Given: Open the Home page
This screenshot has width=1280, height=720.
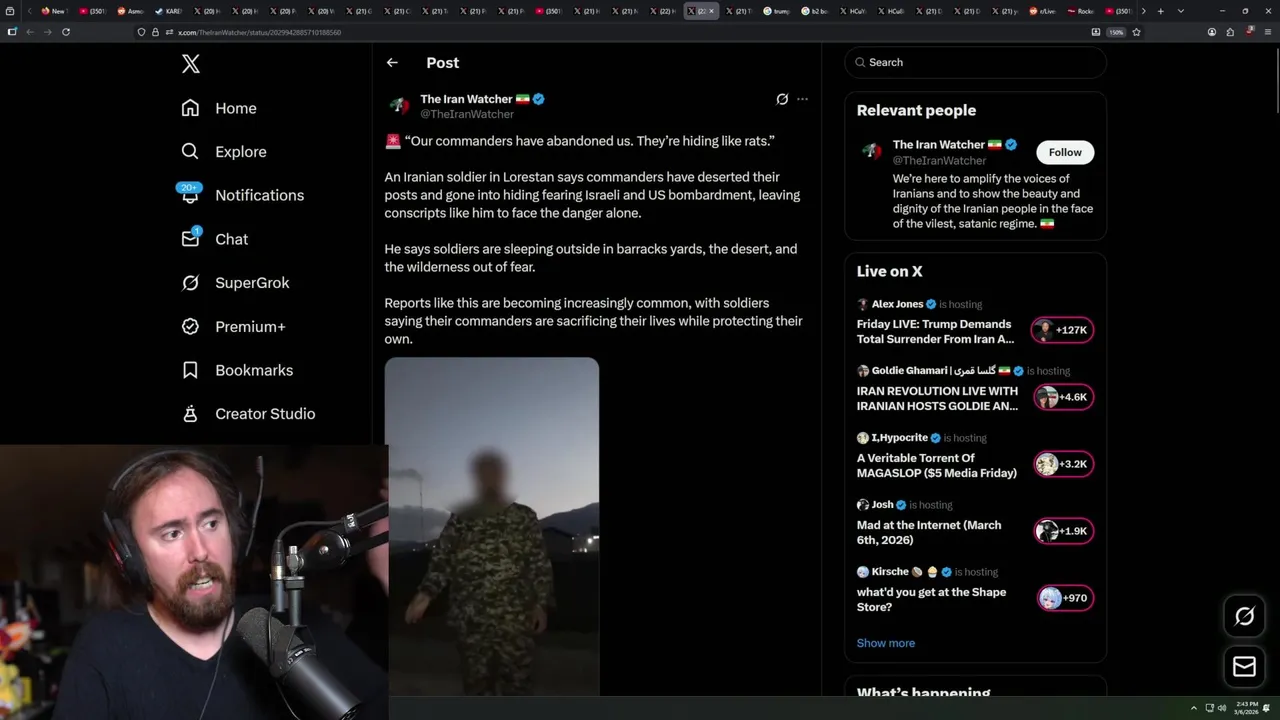Looking at the screenshot, I should click(219, 108).
